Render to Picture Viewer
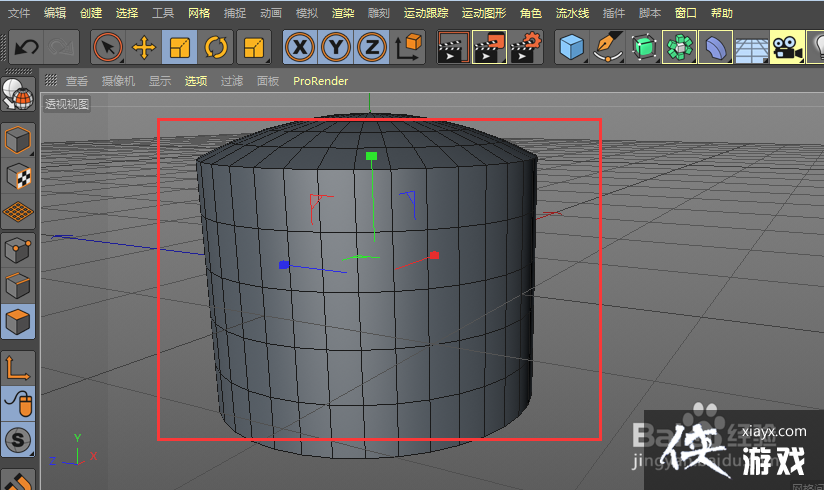The image size is (824, 490). pos(489,47)
